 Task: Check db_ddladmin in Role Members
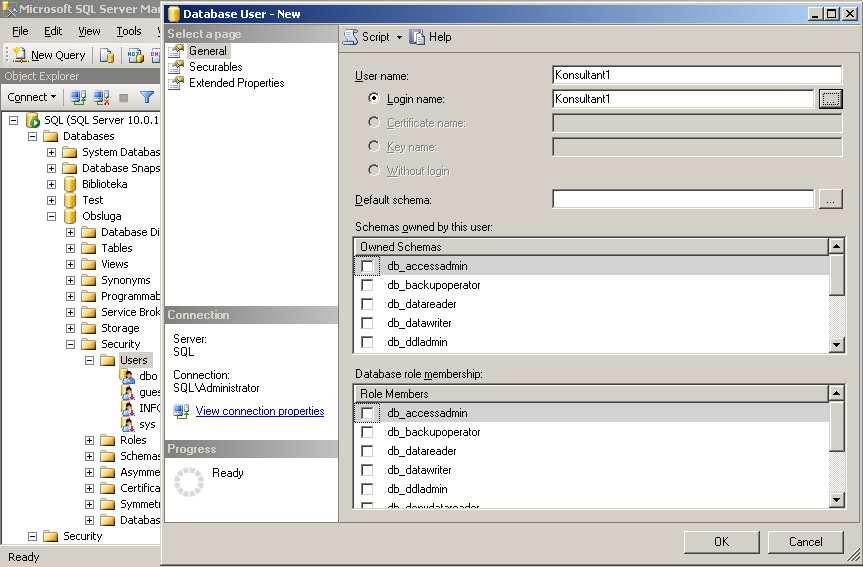coord(367,489)
